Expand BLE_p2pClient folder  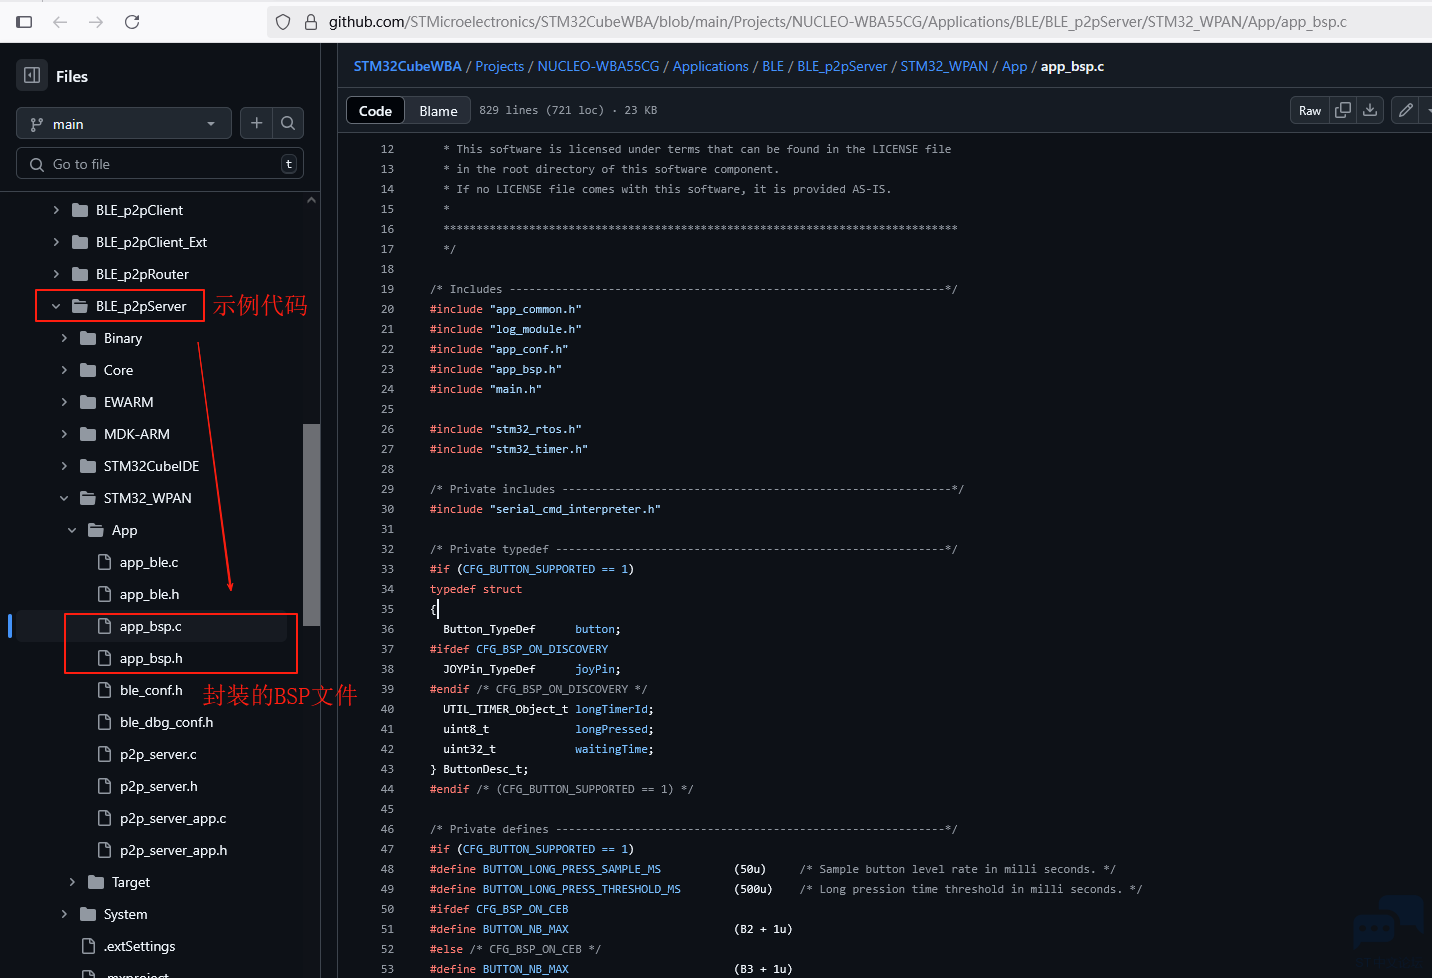pos(56,210)
